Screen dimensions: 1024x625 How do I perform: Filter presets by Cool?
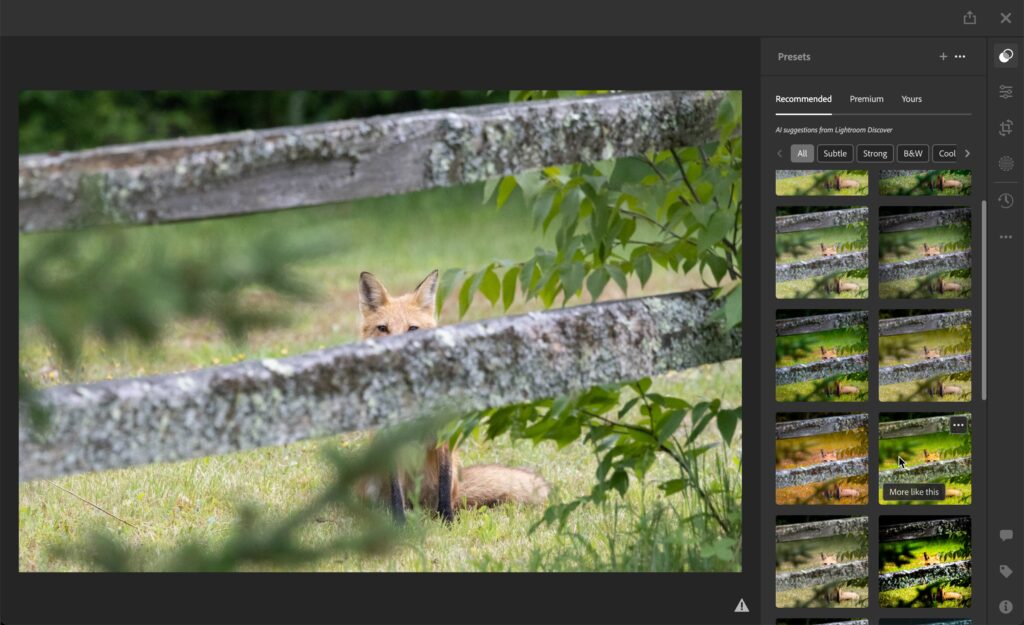[946, 153]
